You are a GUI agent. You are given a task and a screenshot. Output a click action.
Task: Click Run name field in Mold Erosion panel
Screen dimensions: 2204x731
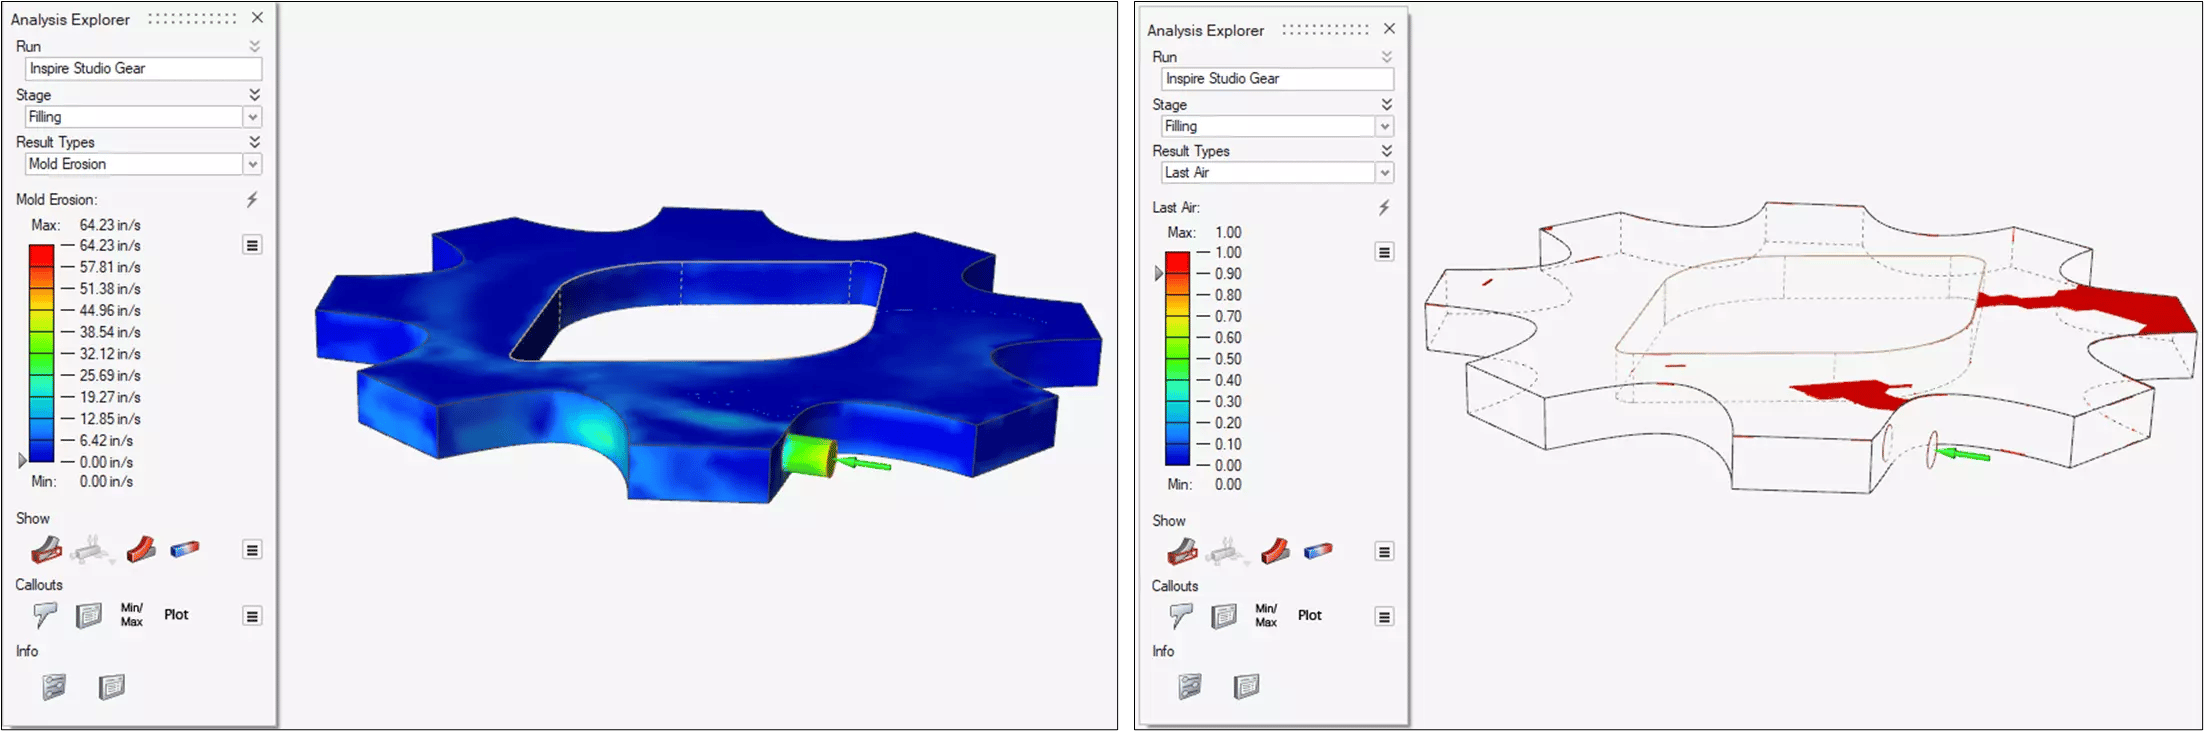[x=143, y=68]
